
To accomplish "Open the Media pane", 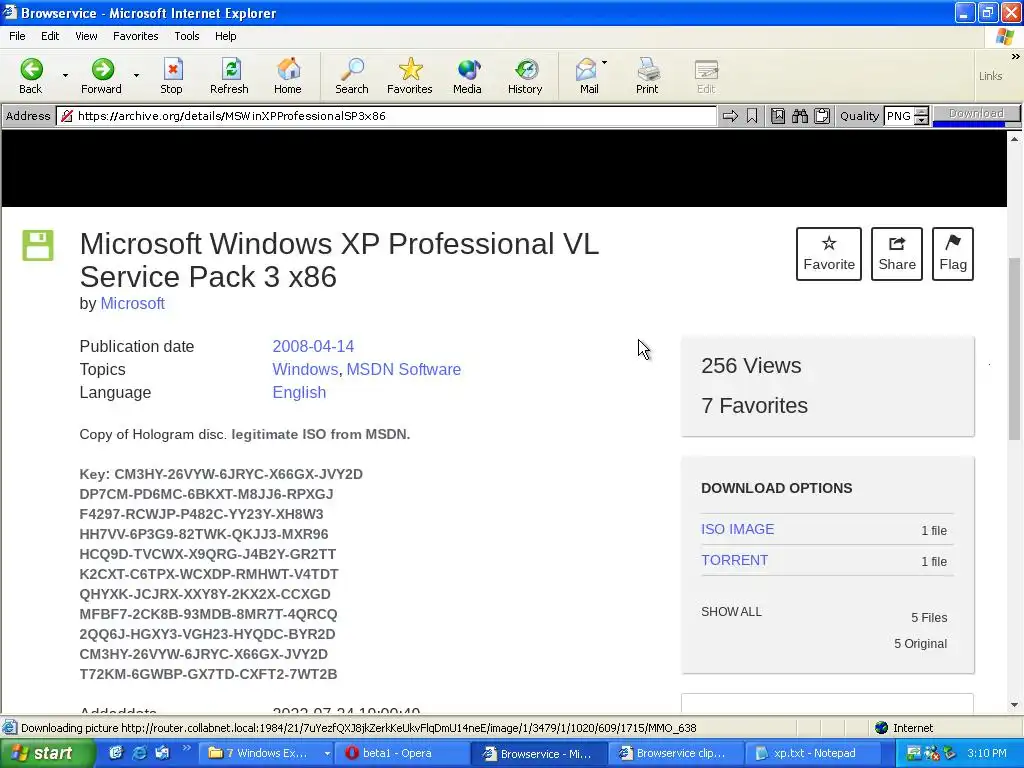I will pyautogui.click(x=468, y=76).
